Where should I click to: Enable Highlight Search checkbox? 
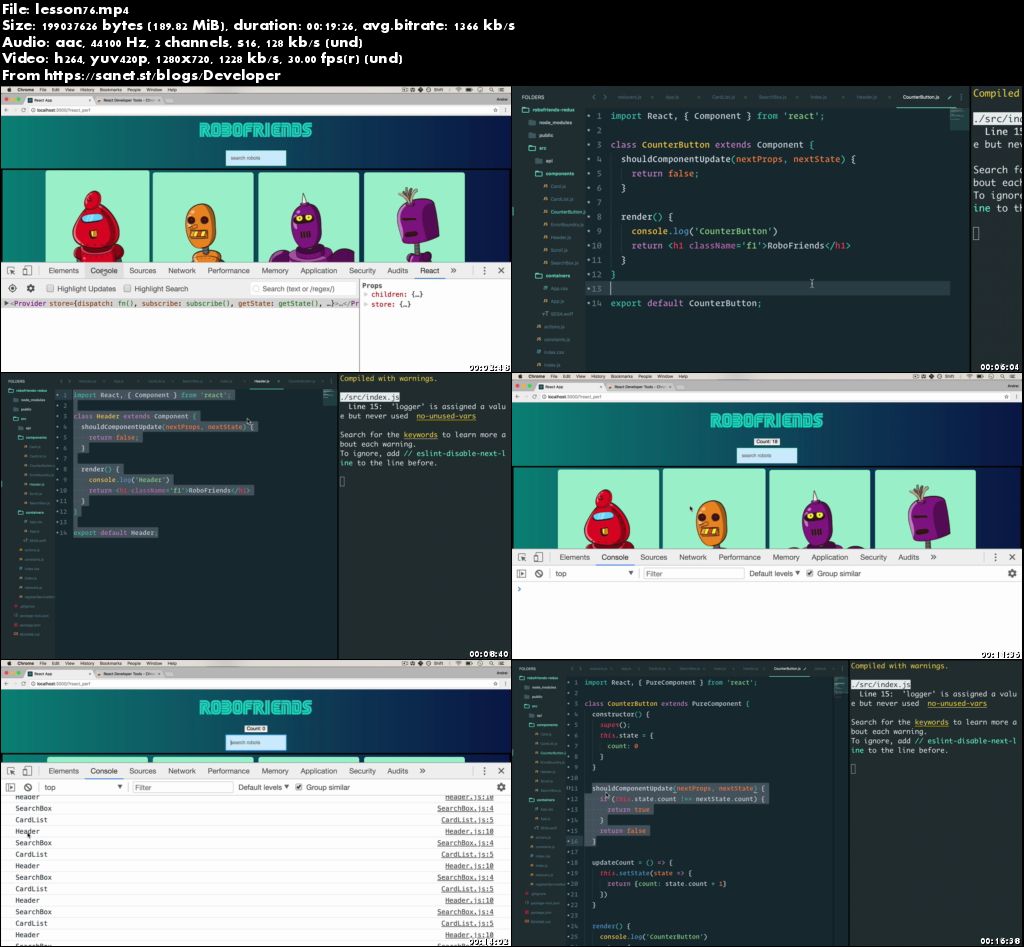click(x=127, y=288)
